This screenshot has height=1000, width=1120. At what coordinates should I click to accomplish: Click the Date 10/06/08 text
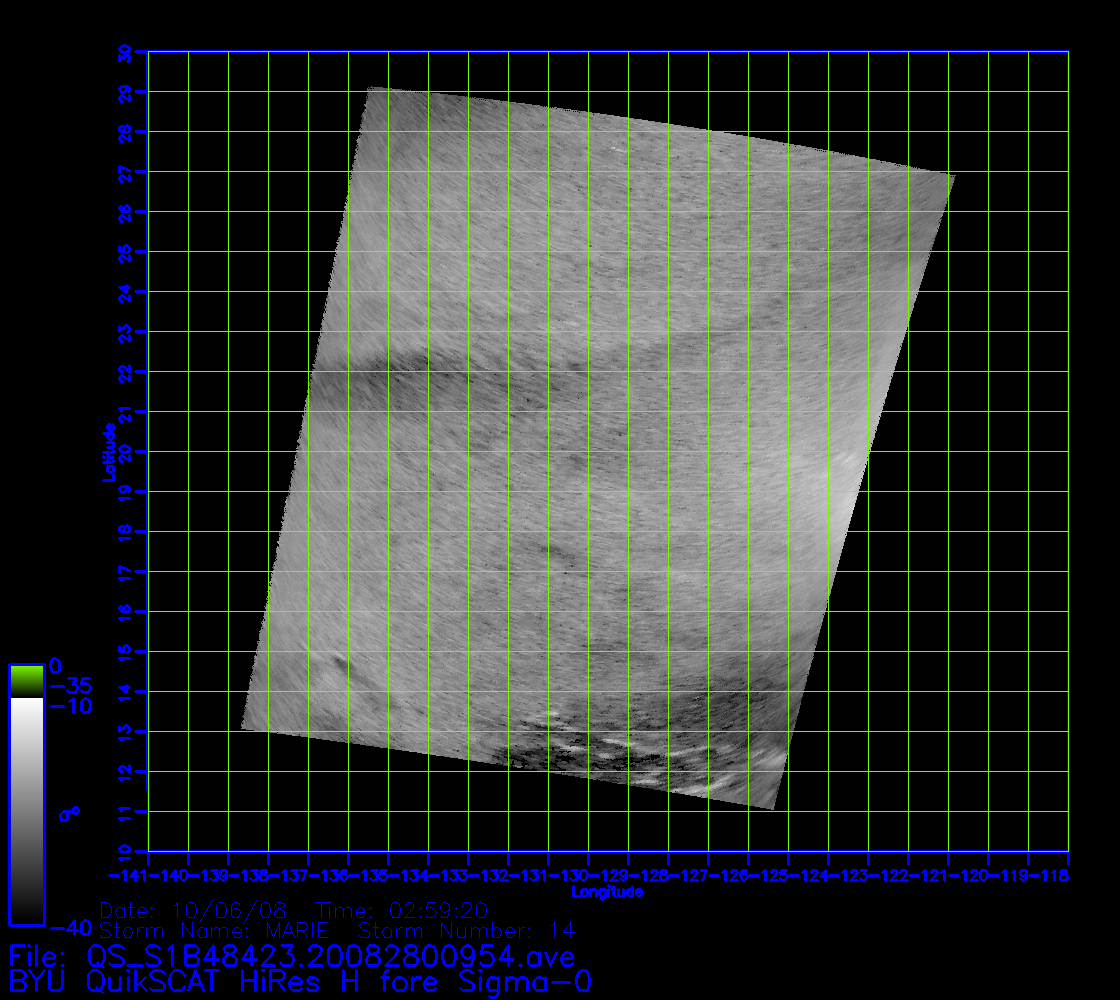194,911
